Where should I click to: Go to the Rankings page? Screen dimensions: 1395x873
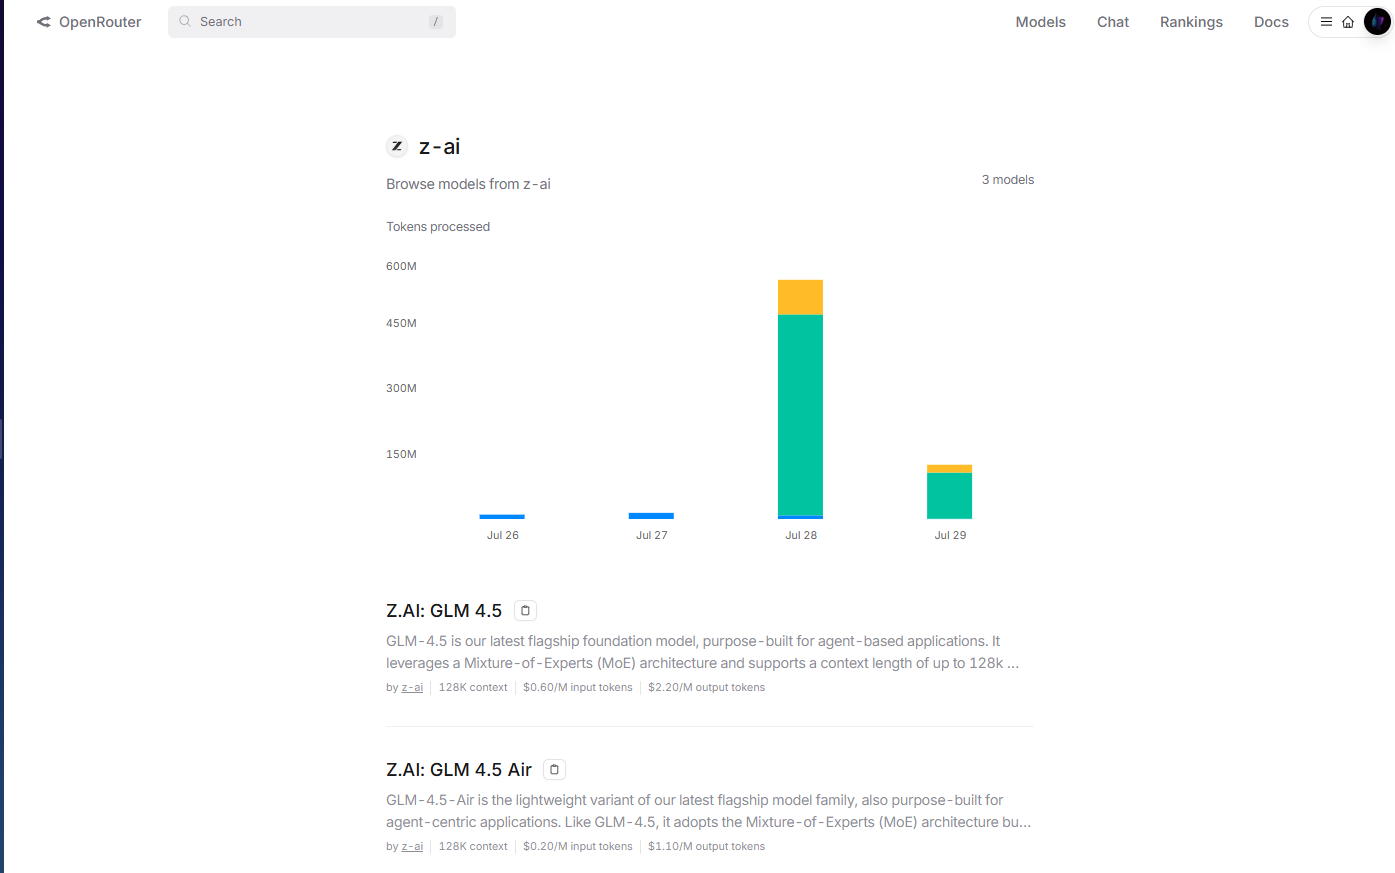click(1191, 22)
